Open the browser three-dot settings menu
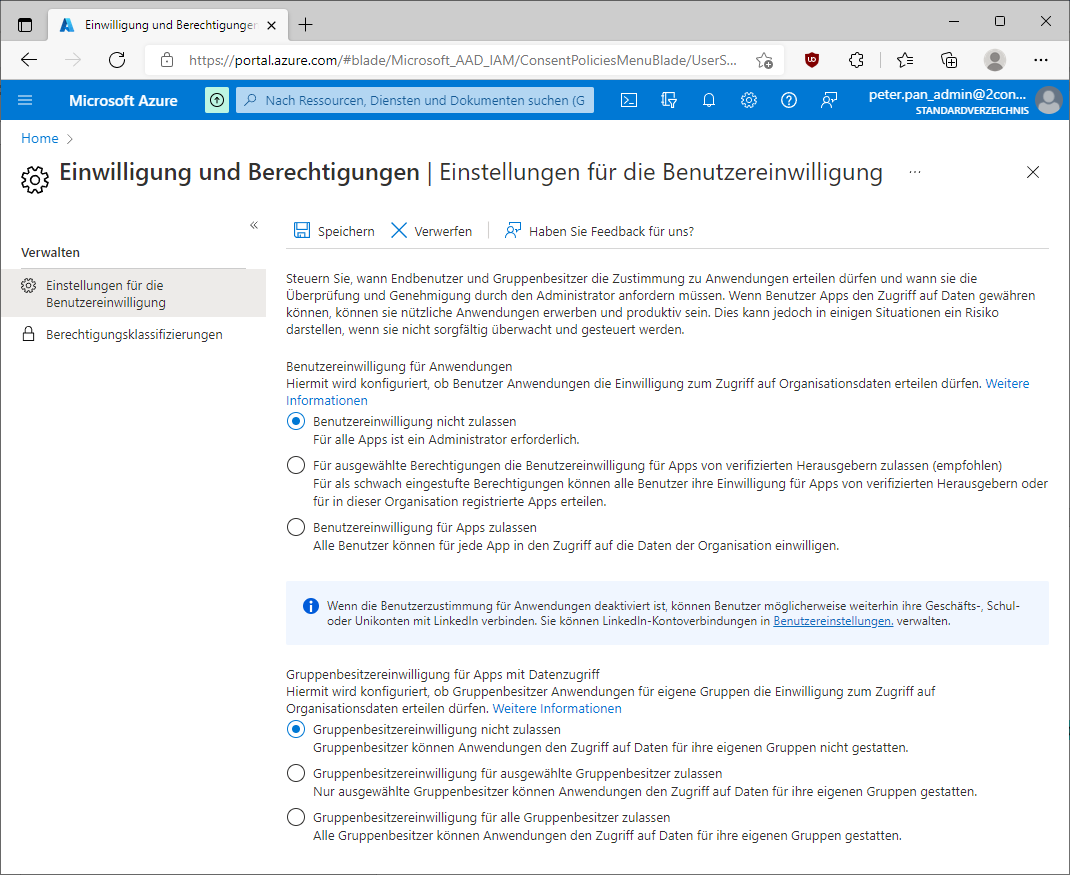Image resolution: width=1070 pixels, height=875 pixels. click(1041, 60)
